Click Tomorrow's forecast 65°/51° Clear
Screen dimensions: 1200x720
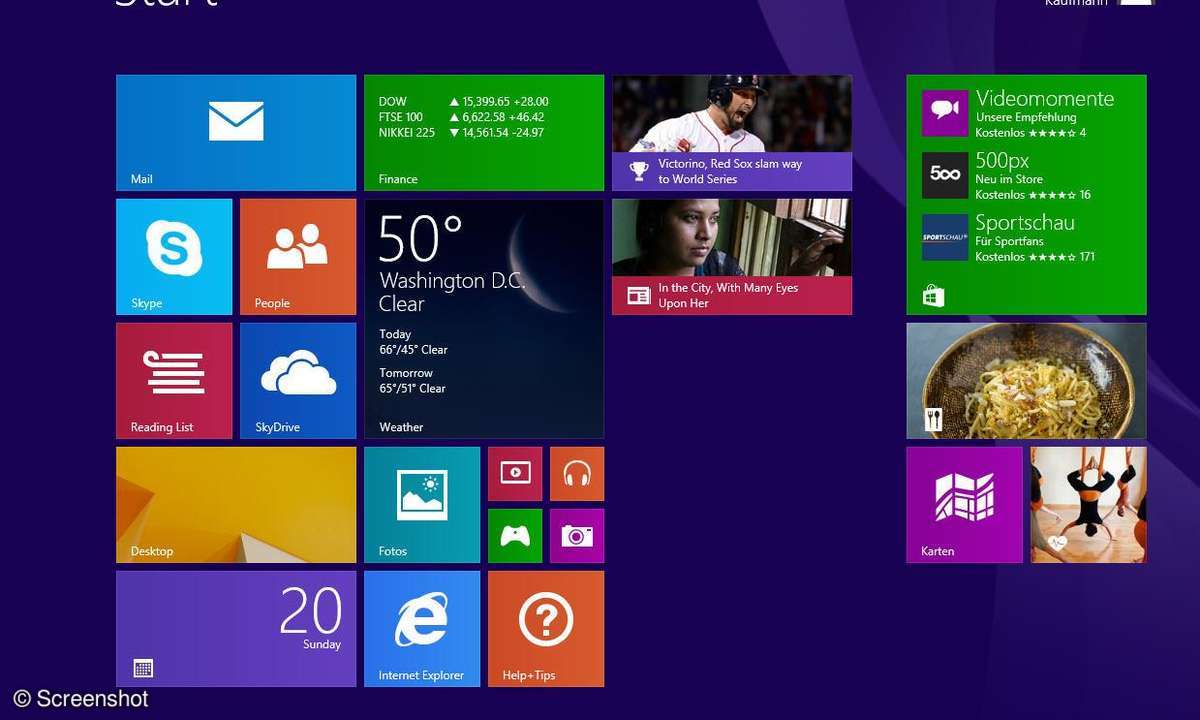tap(413, 381)
